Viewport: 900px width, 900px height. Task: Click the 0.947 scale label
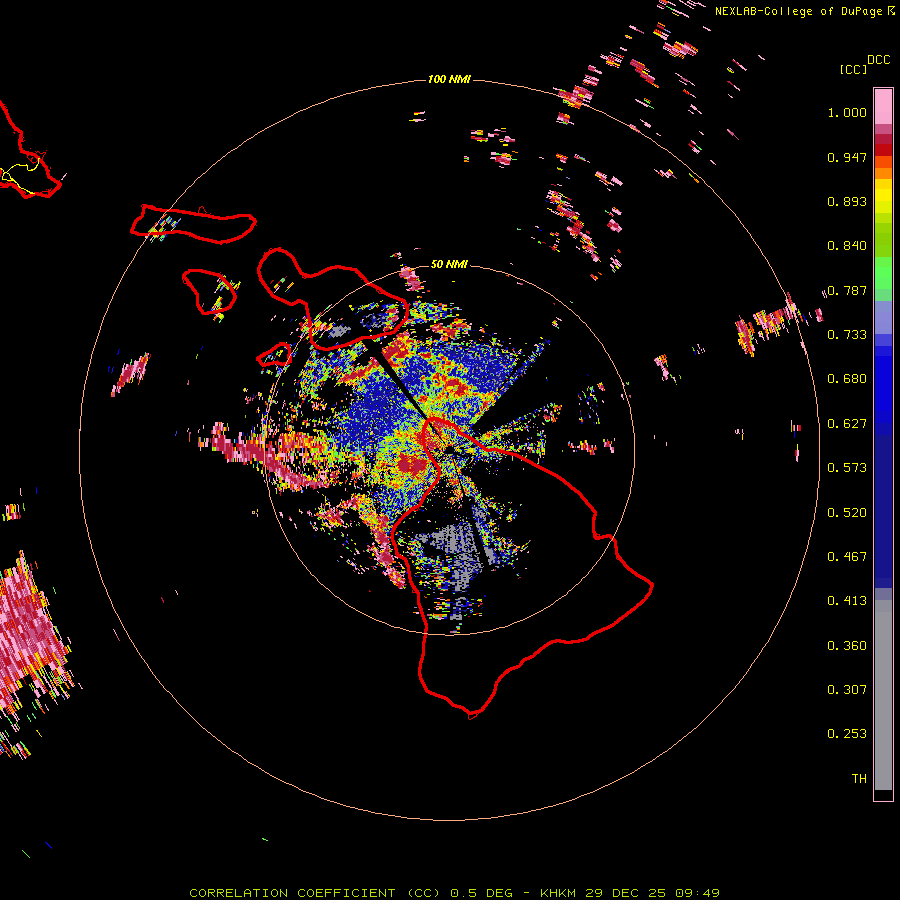click(847, 157)
